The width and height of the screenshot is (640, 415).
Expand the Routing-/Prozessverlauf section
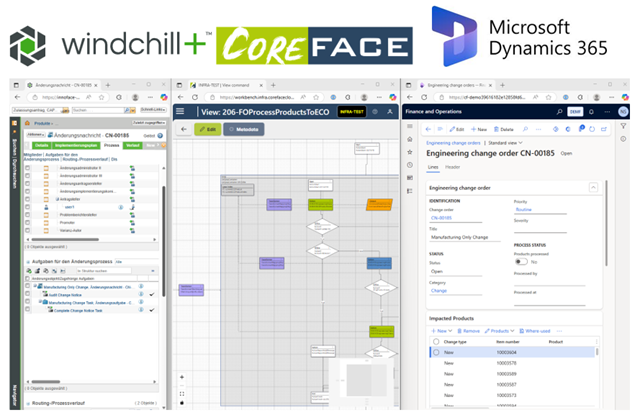point(28,404)
